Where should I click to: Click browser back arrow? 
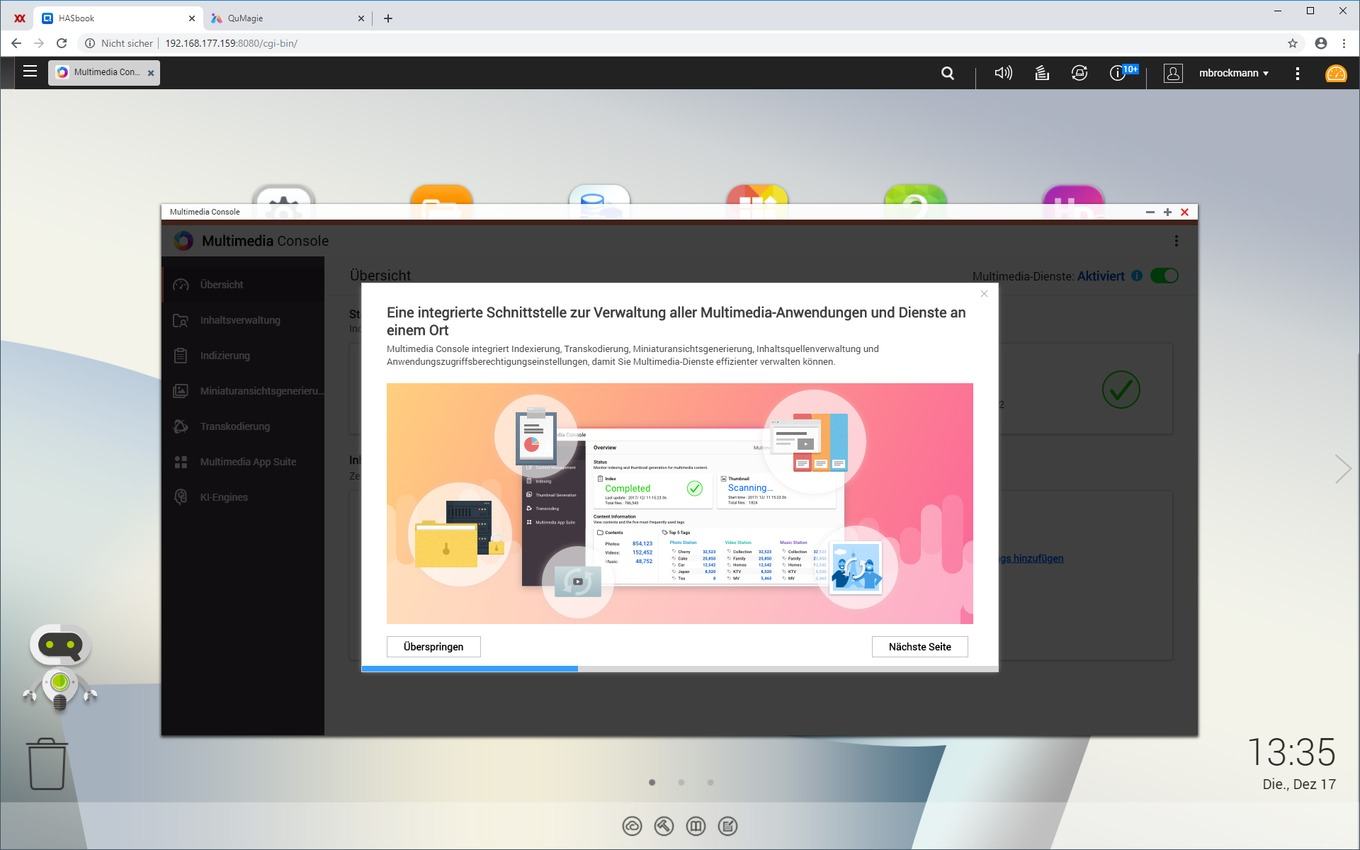tap(16, 43)
